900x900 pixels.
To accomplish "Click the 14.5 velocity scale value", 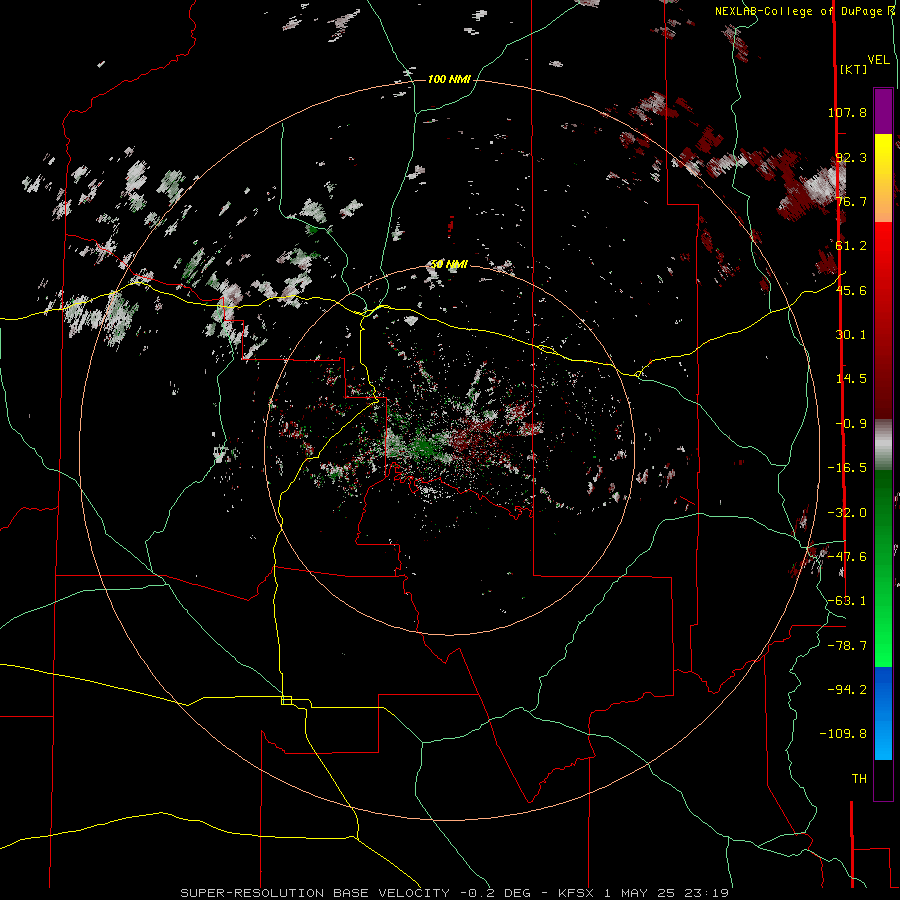I will [x=851, y=379].
